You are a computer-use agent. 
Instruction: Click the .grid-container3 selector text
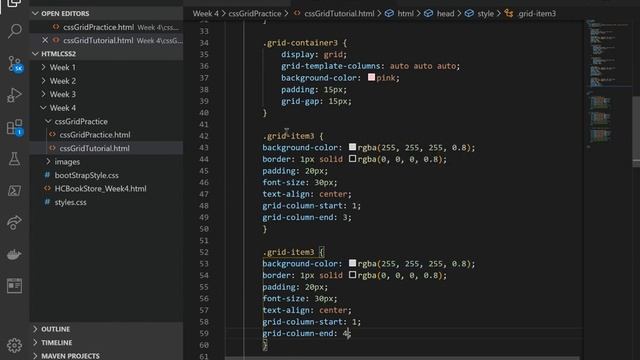[300, 43]
